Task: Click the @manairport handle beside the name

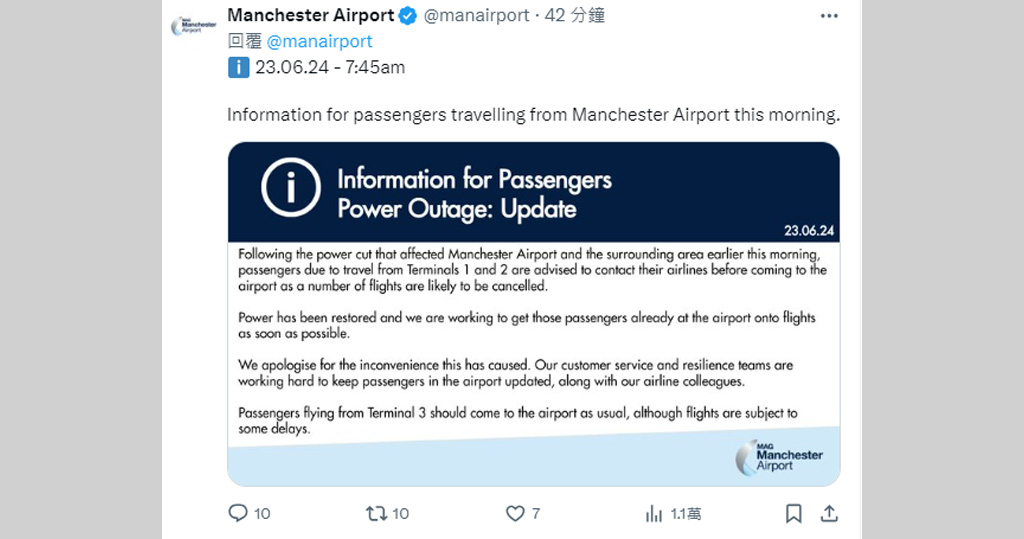Action: 476,16
